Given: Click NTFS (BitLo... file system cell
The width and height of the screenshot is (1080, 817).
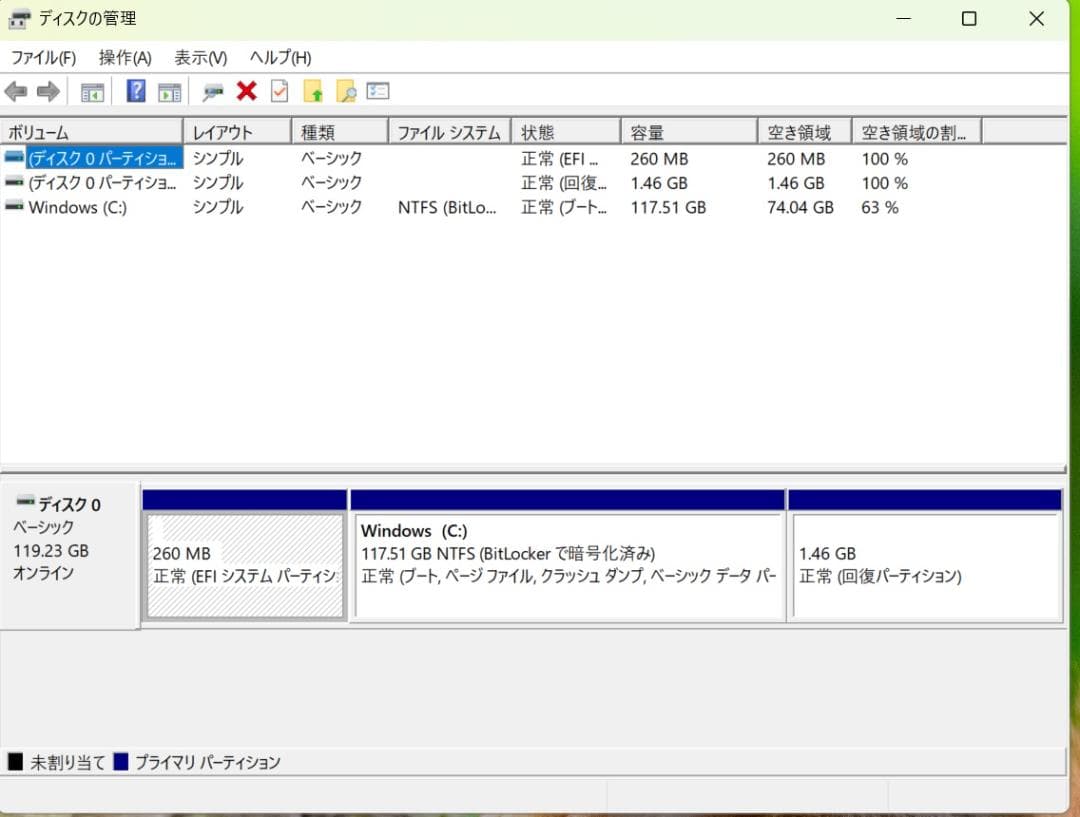Looking at the screenshot, I should (447, 207).
